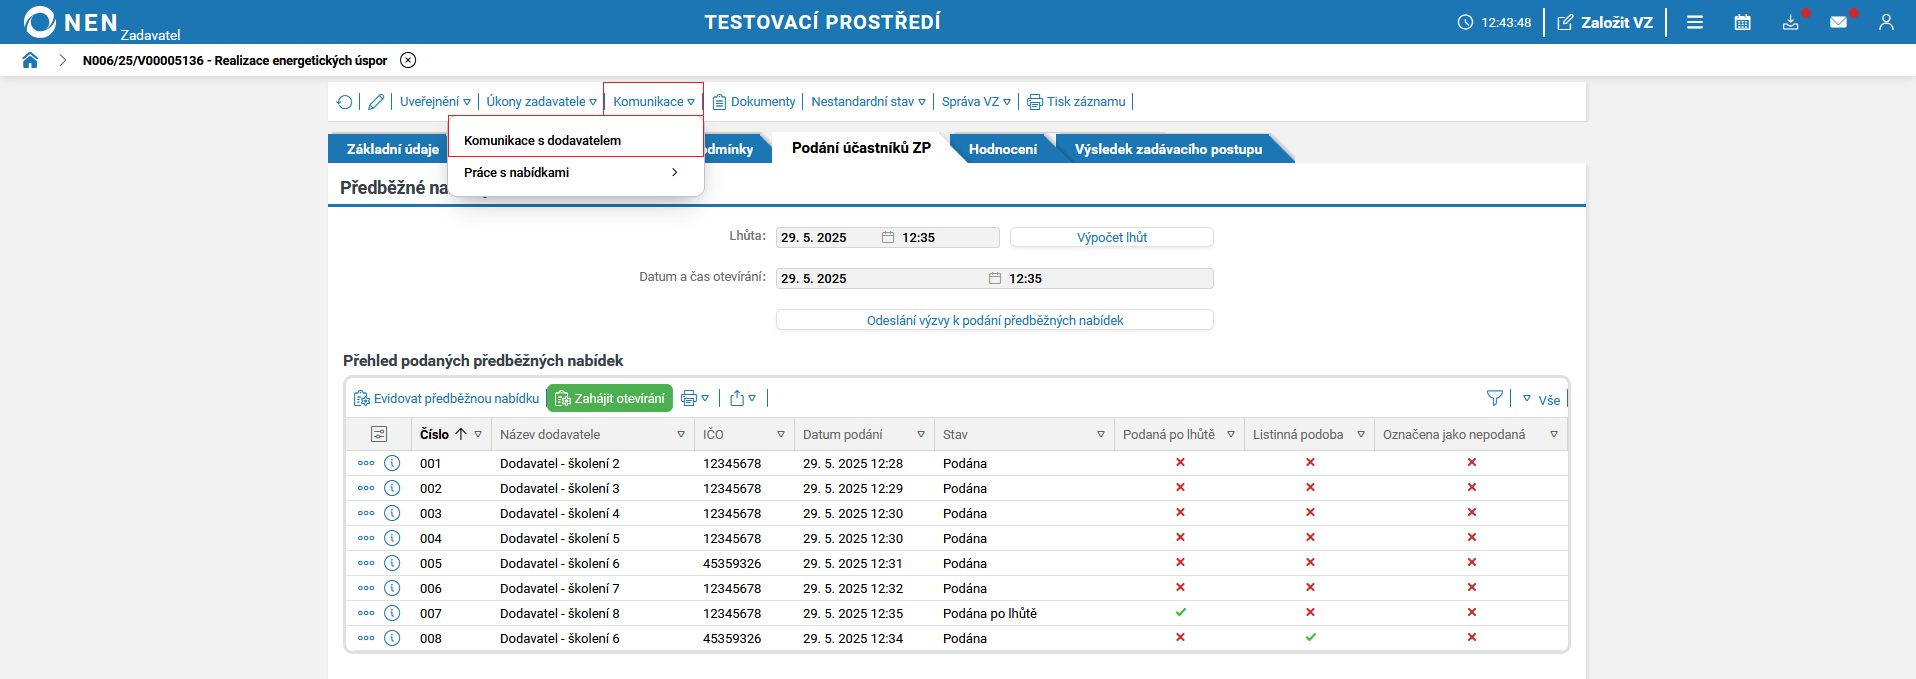1916x679 pixels.
Task: Open the hamburger menu in header
Action: pyautogui.click(x=1694, y=22)
